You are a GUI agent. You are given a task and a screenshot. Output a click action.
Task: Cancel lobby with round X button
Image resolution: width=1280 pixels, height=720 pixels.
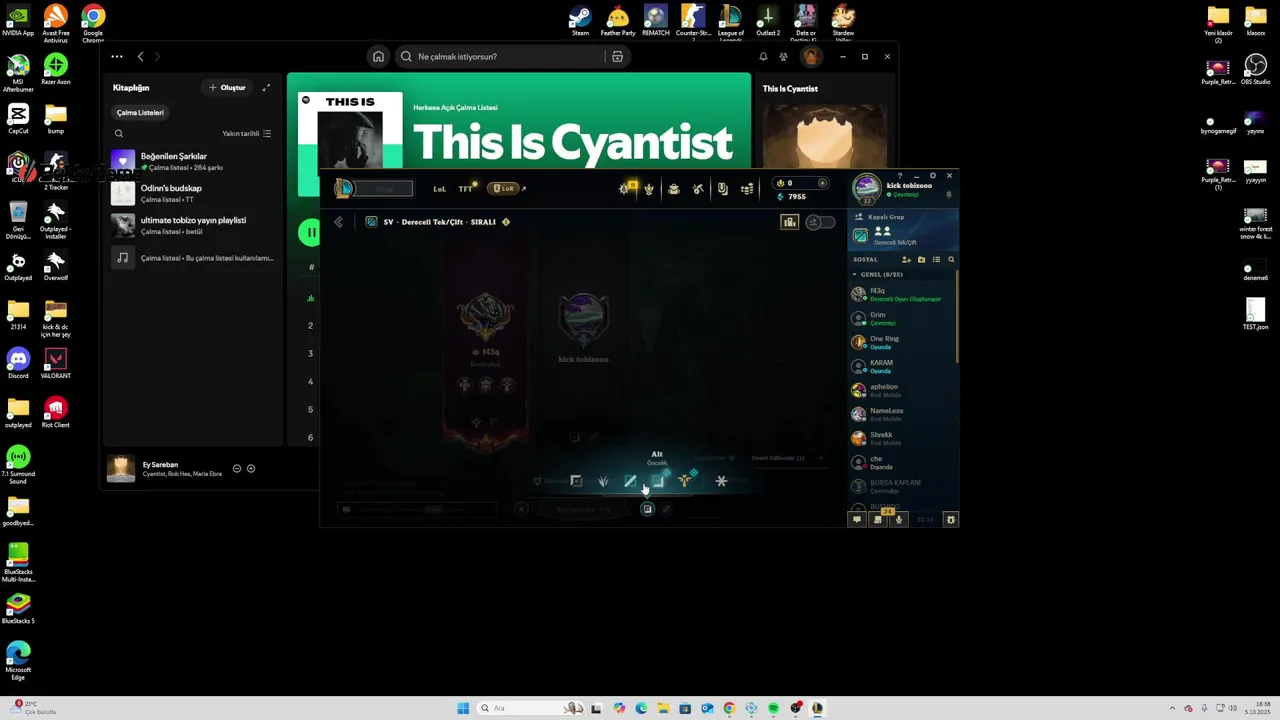pyautogui.click(x=521, y=509)
